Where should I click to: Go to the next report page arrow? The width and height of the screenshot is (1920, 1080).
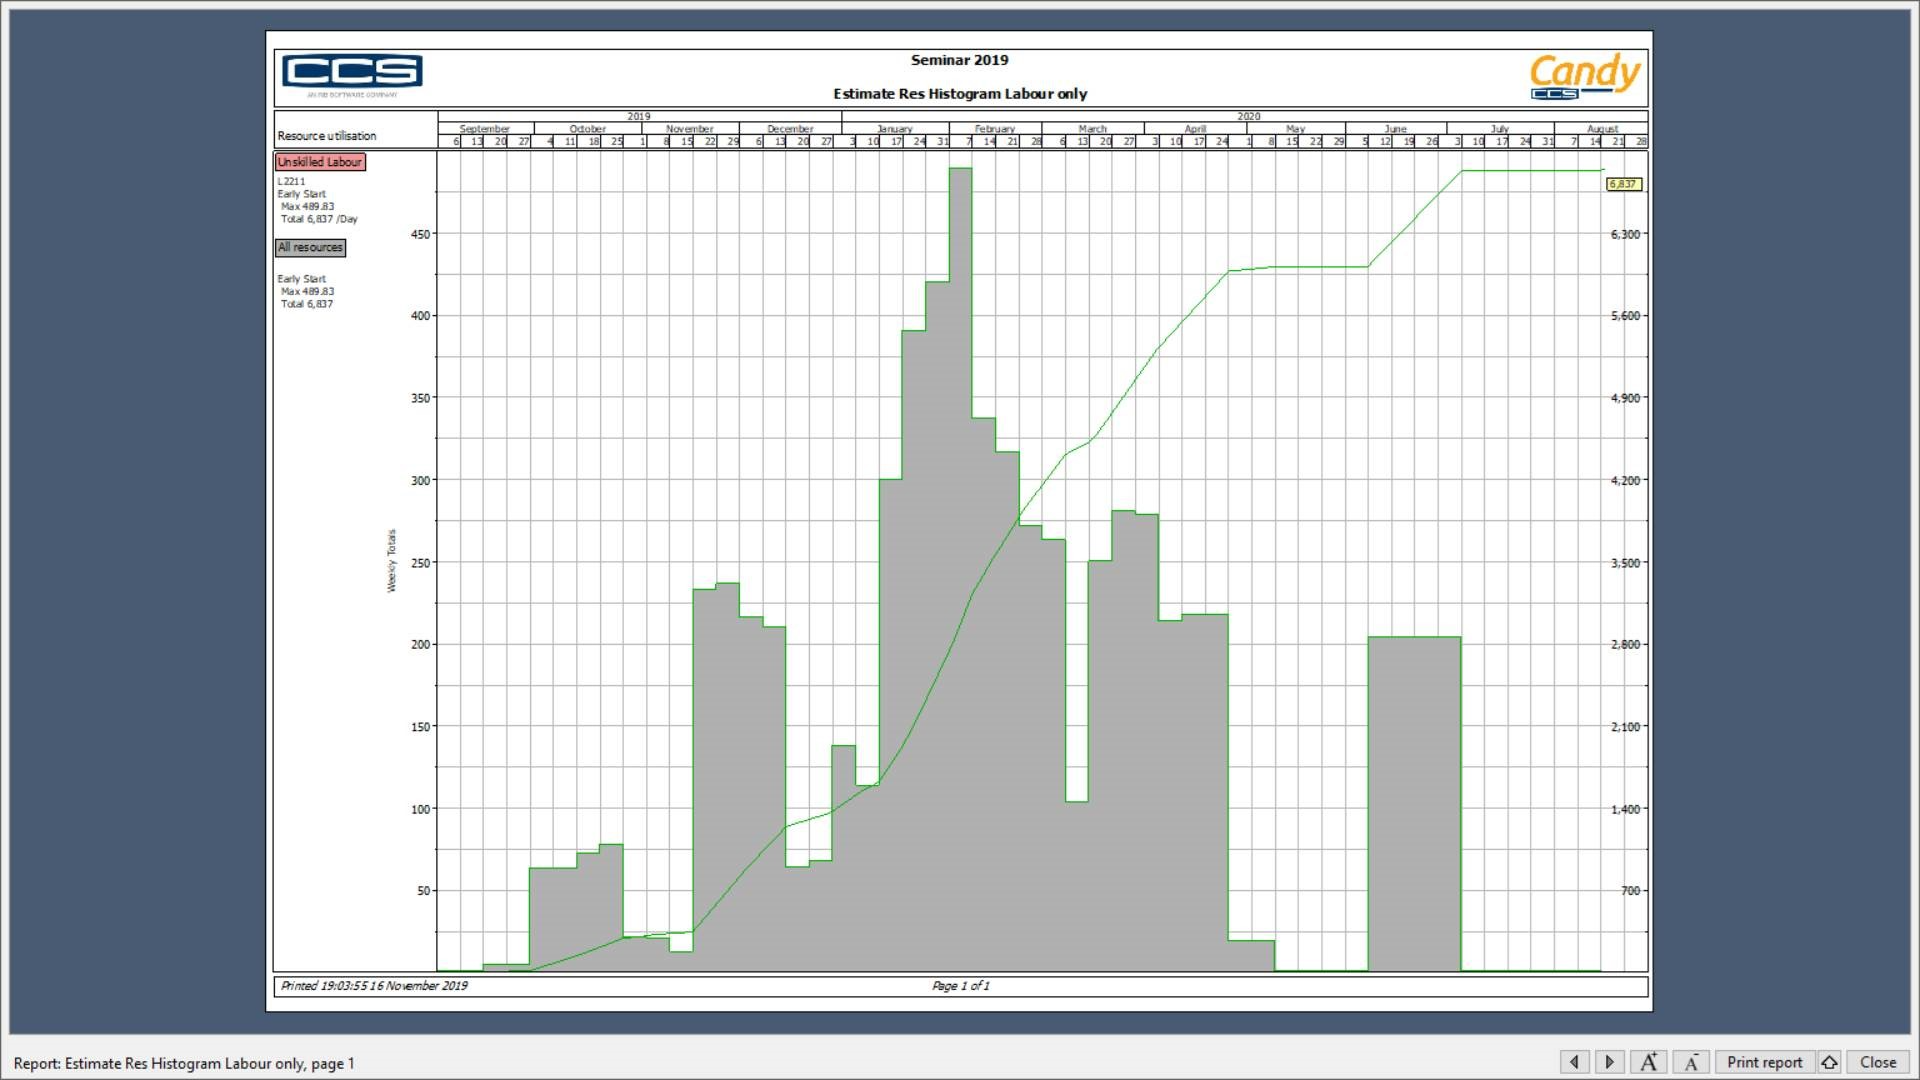pyautogui.click(x=1609, y=1062)
